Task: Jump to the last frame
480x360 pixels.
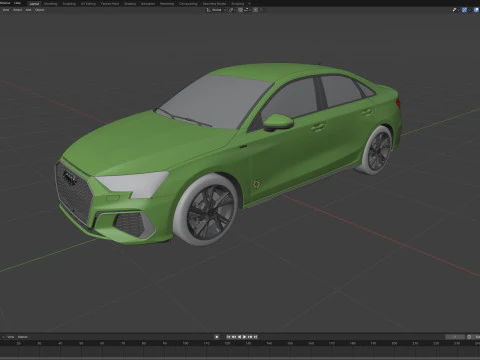Action: [255, 337]
